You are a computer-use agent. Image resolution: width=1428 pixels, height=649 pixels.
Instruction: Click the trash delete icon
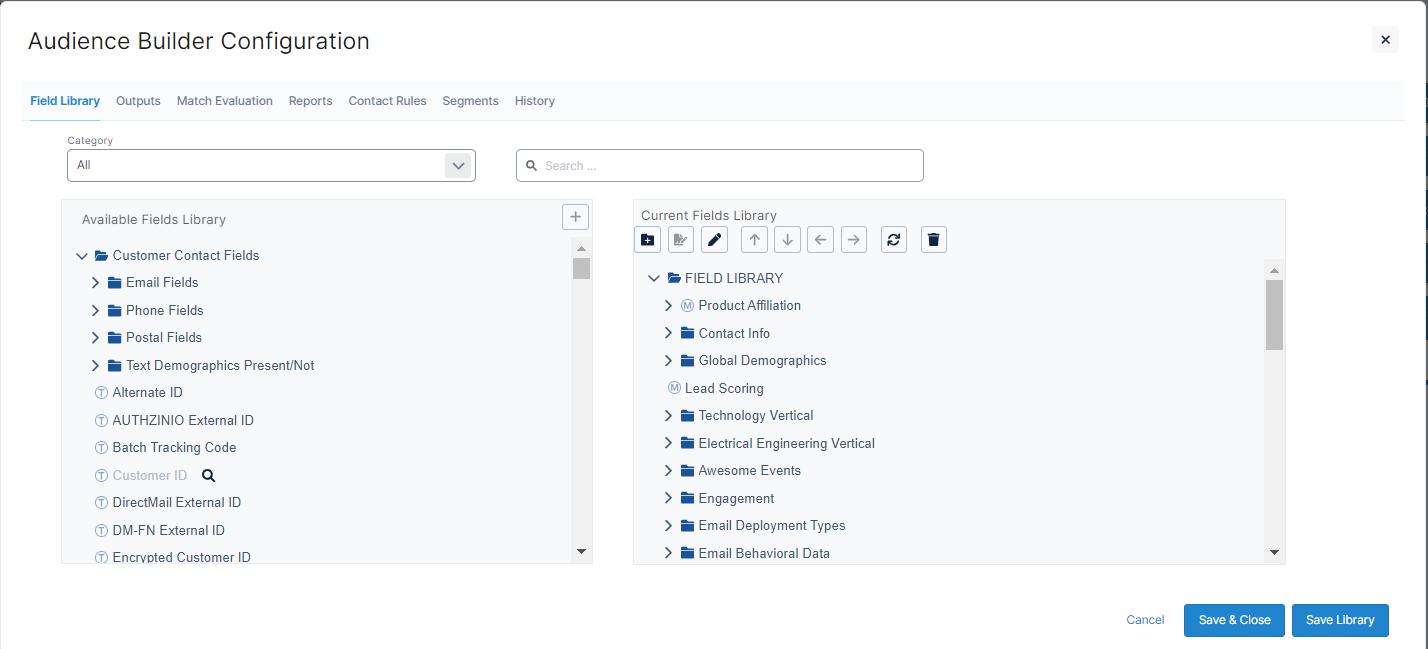(x=933, y=240)
